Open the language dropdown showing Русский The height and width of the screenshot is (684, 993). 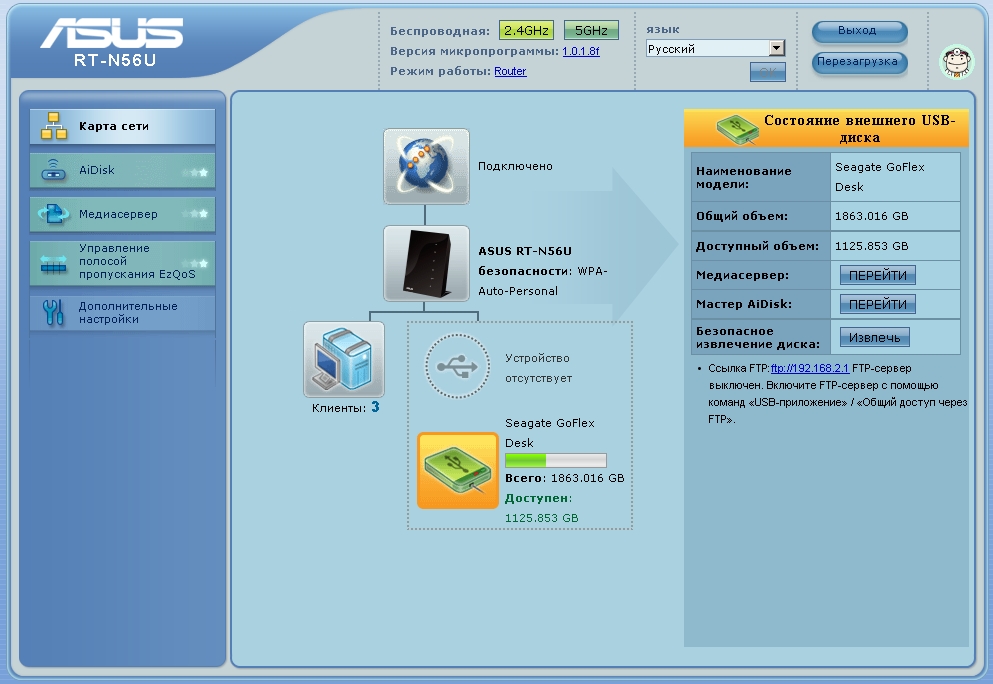[x=715, y=48]
